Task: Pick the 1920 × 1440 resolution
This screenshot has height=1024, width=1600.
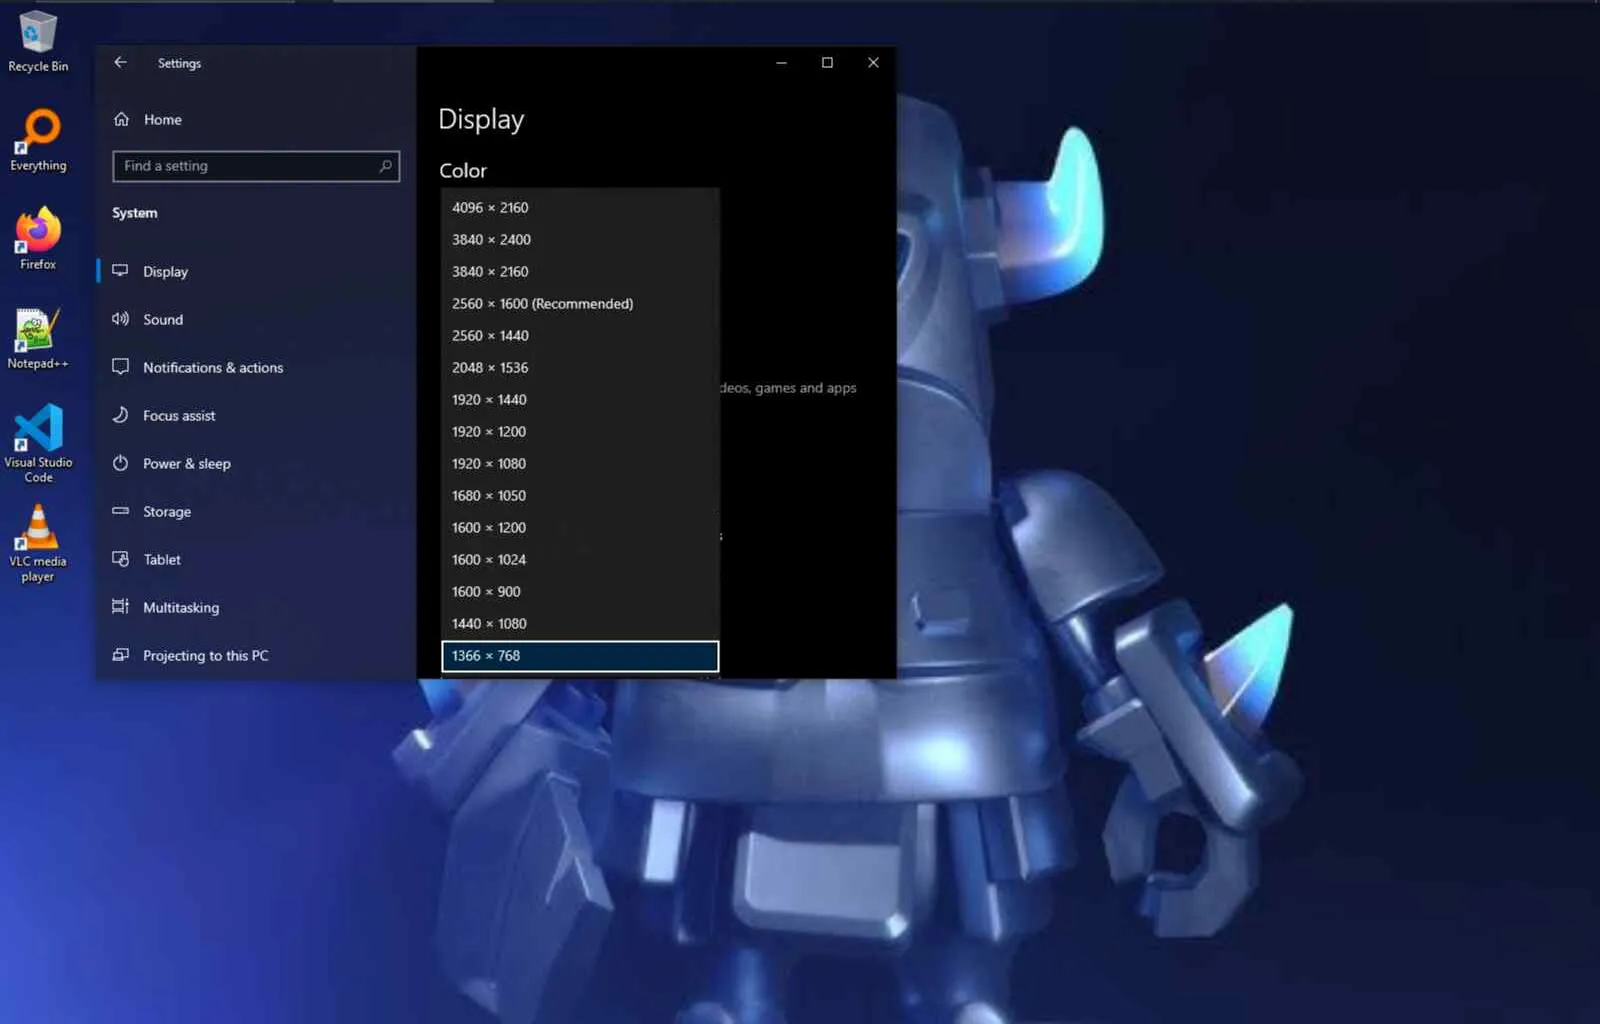Action: pyautogui.click(x=580, y=399)
